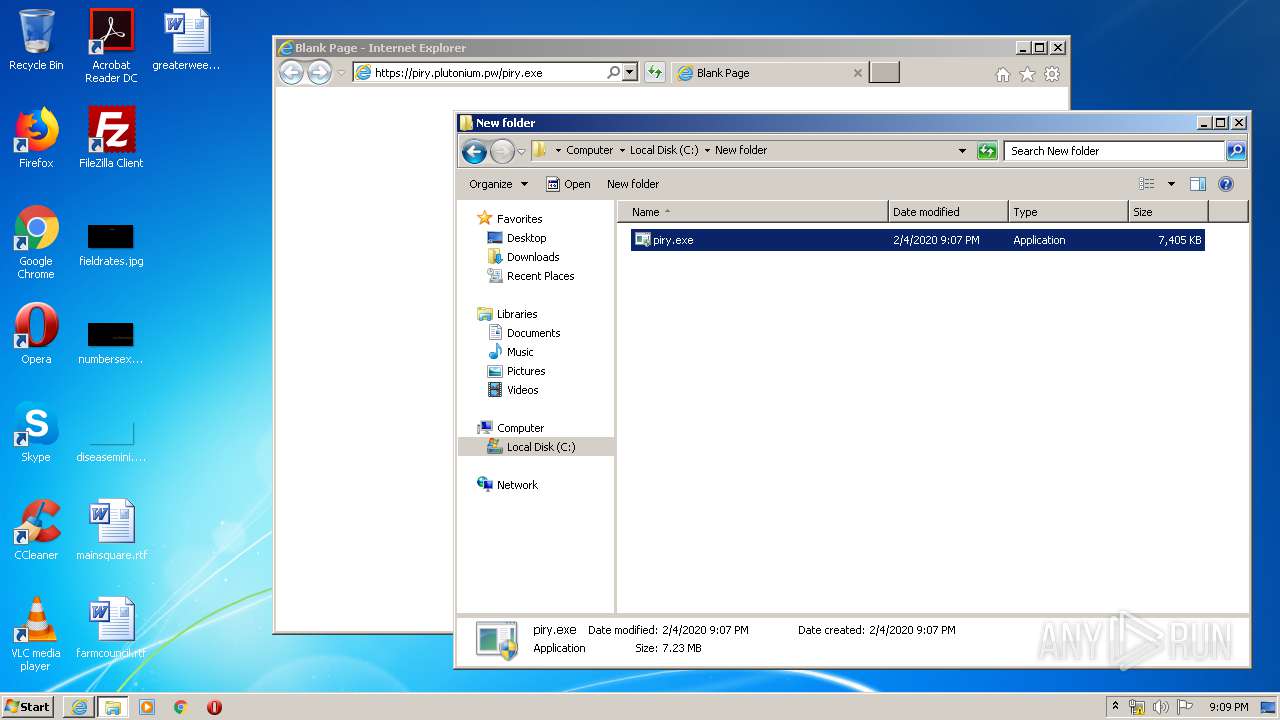Image resolution: width=1280 pixels, height=720 pixels.
Task: Open the FileZilla Client shortcut
Action: pos(111,138)
